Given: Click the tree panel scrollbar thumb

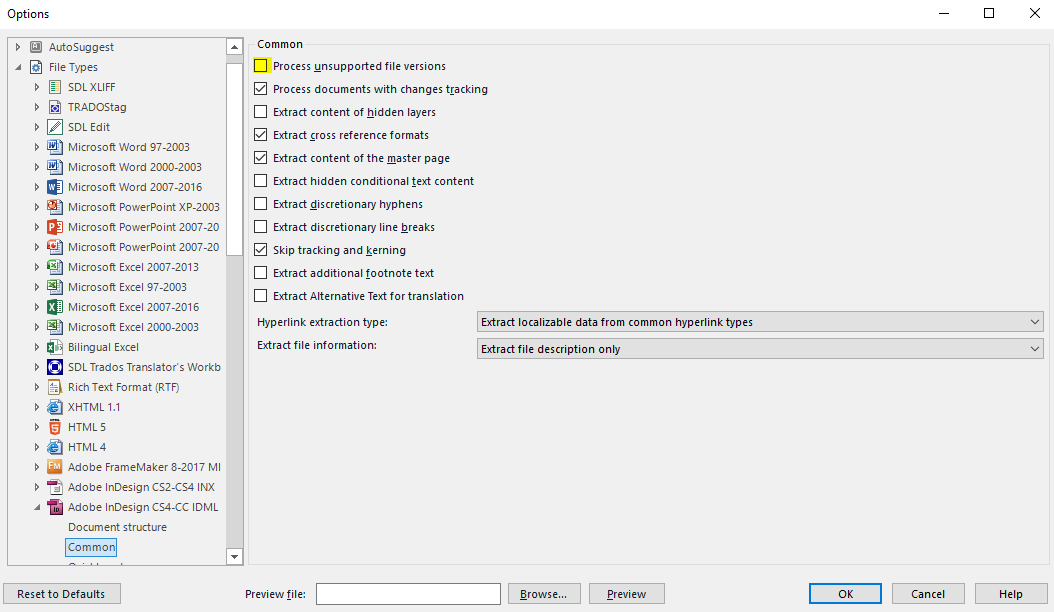Looking at the screenshot, I should click(x=235, y=159).
